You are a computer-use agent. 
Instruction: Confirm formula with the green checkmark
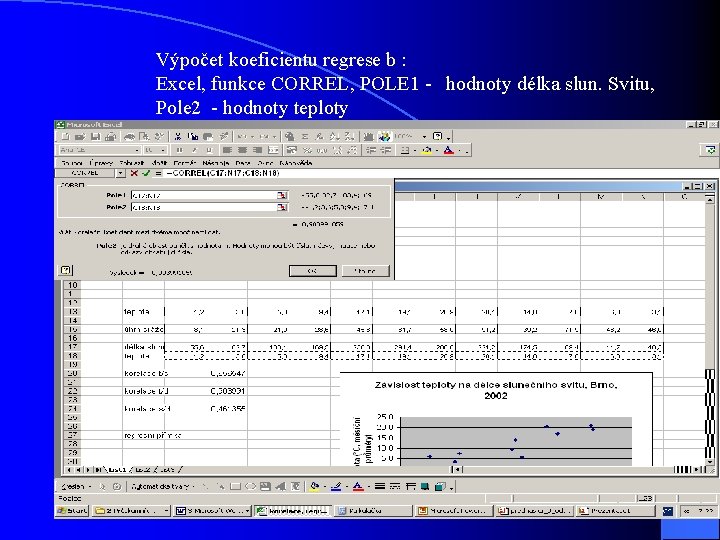[146, 173]
